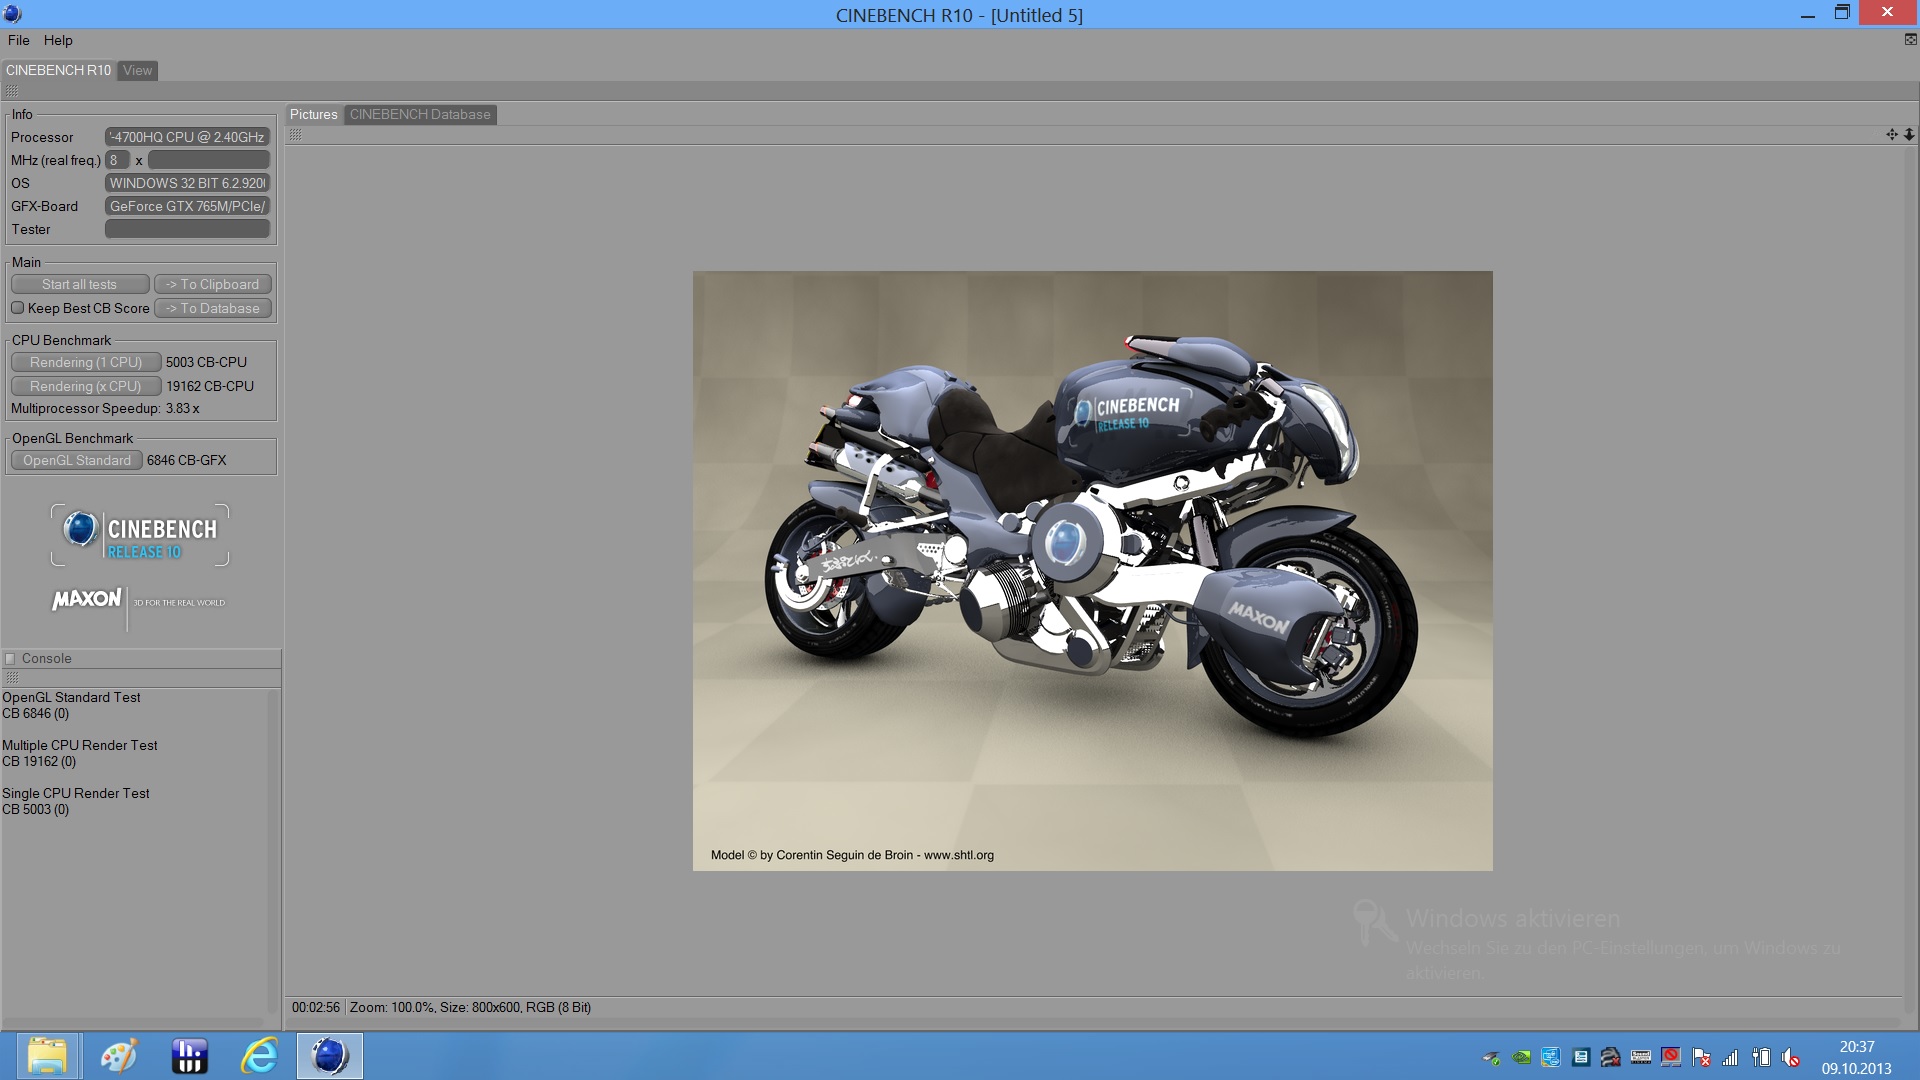Image resolution: width=1920 pixels, height=1080 pixels.
Task: Click the Pictures panel grip handle icon
Action: tap(295, 135)
